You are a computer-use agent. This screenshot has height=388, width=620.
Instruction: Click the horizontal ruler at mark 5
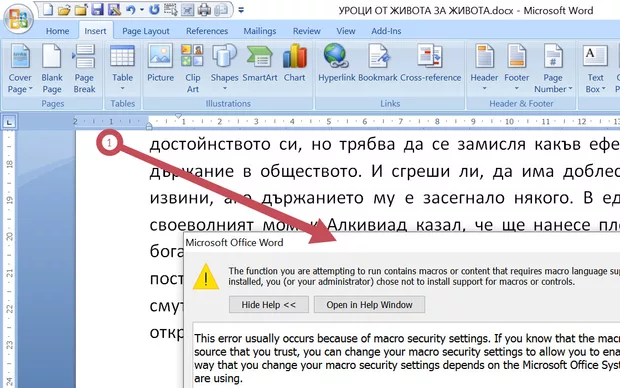[x=328, y=121]
